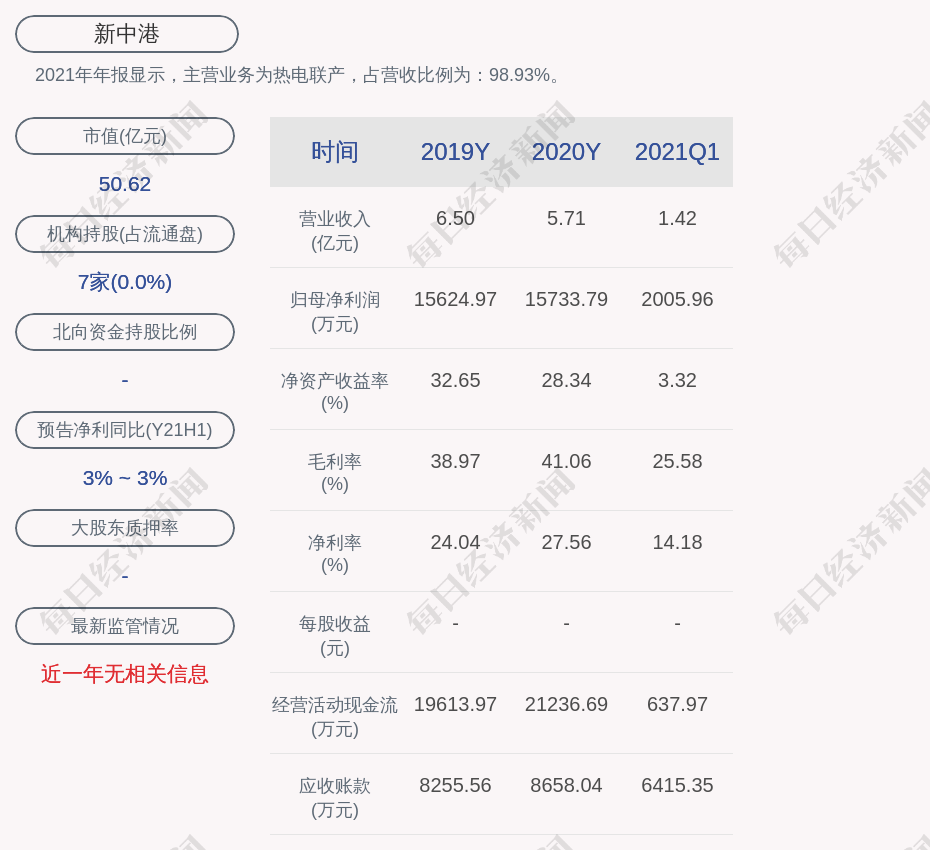This screenshot has height=850, width=930.
Task: Click the 营业收入(亿元) row label
Action: 335,230
